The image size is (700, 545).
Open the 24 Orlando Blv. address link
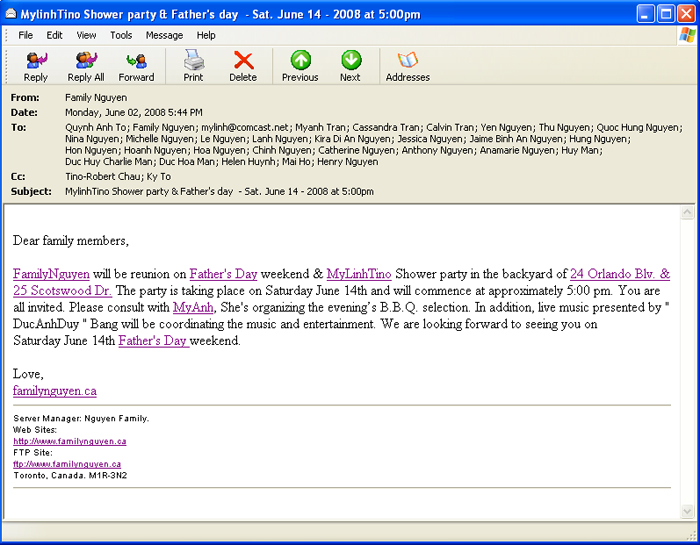pos(620,274)
